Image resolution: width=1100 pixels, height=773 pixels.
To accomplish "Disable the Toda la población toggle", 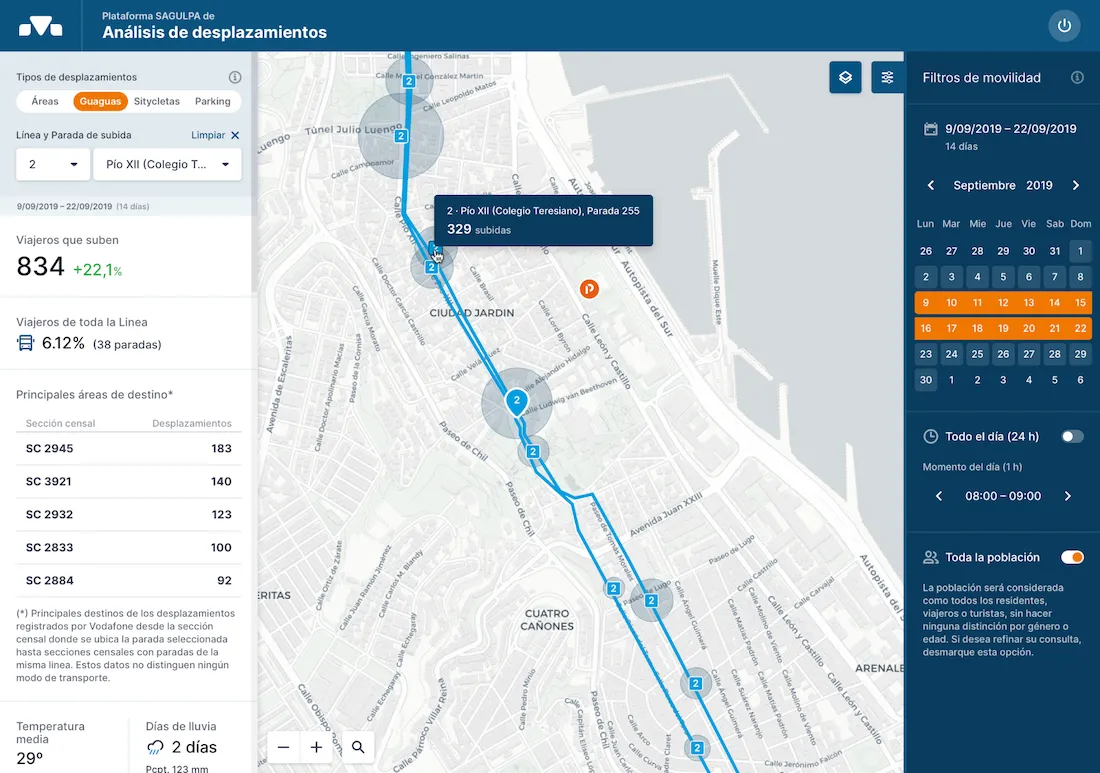I will click(x=1073, y=557).
